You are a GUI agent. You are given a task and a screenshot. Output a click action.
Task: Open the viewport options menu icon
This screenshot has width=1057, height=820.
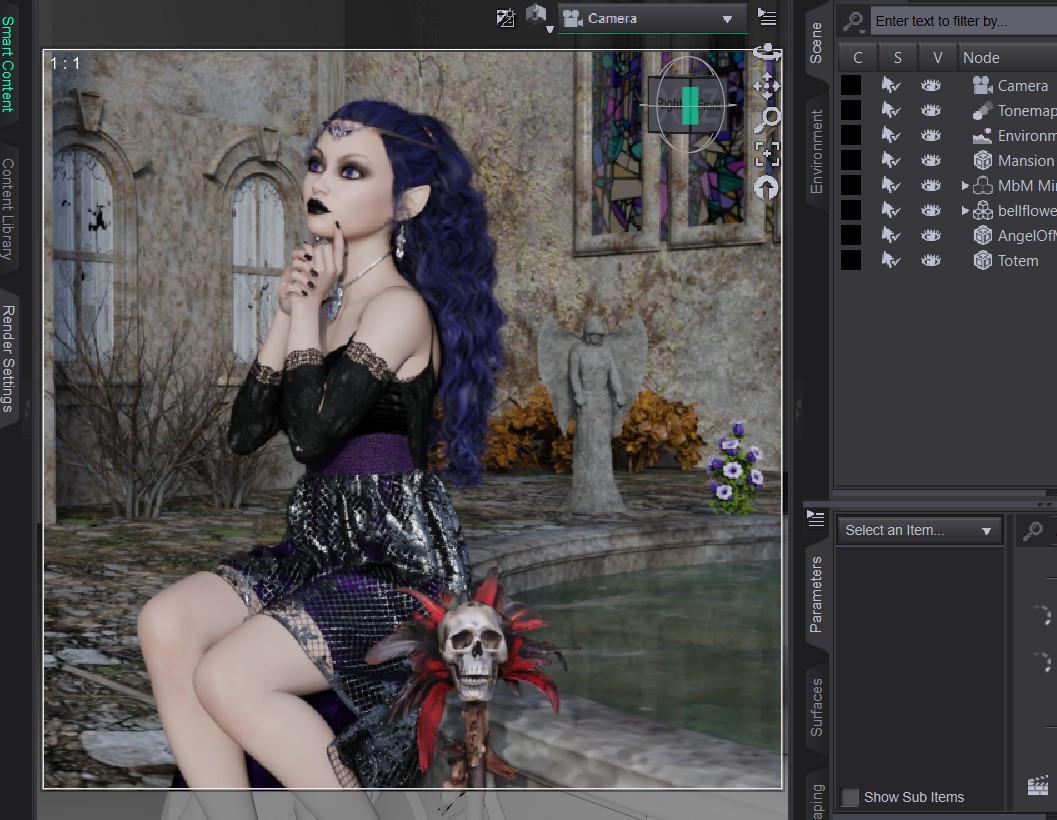(x=767, y=18)
